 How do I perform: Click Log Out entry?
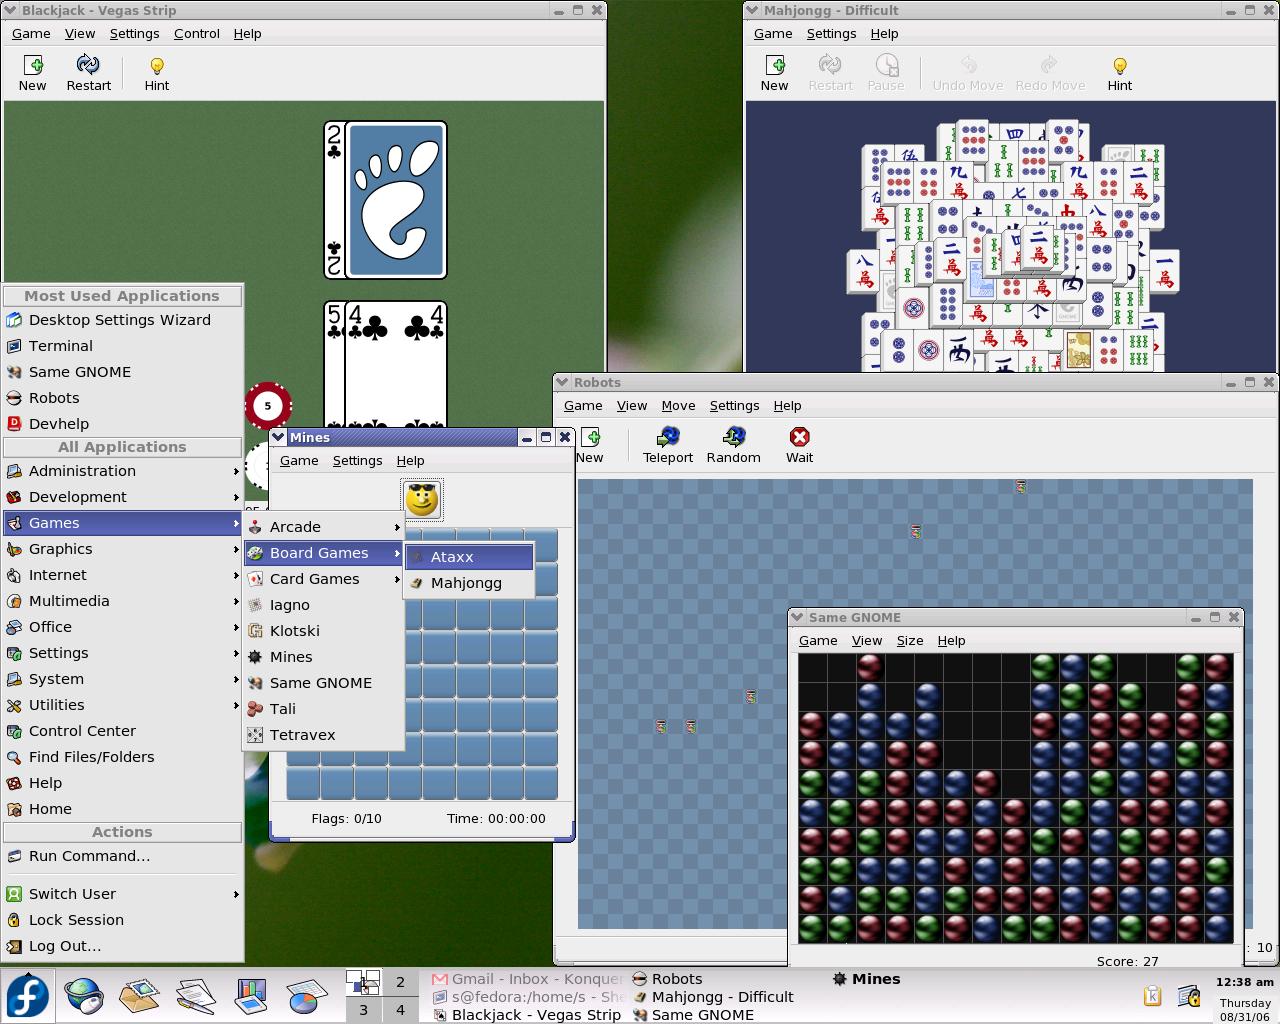pyautogui.click(x=122, y=946)
